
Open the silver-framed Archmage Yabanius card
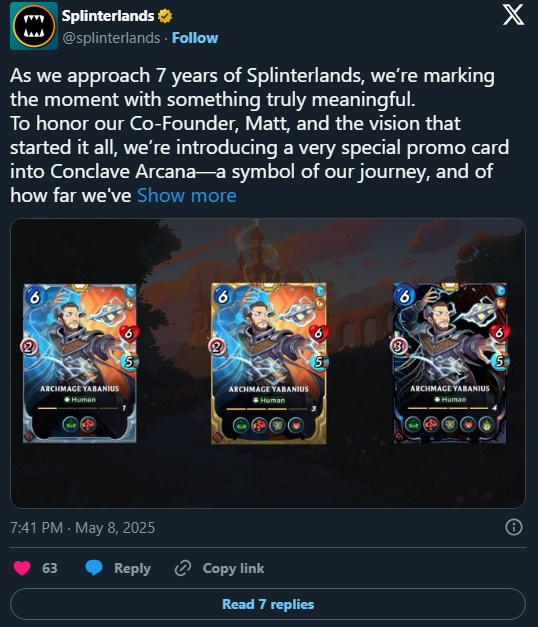pos(80,363)
